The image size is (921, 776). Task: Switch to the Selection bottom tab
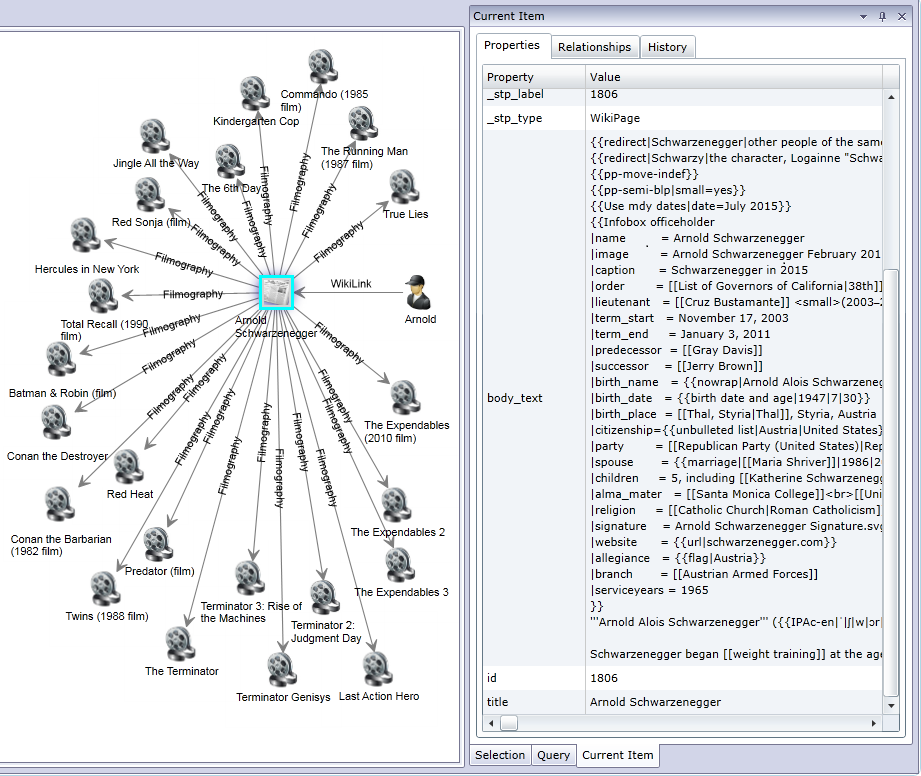tap(500, 755)
